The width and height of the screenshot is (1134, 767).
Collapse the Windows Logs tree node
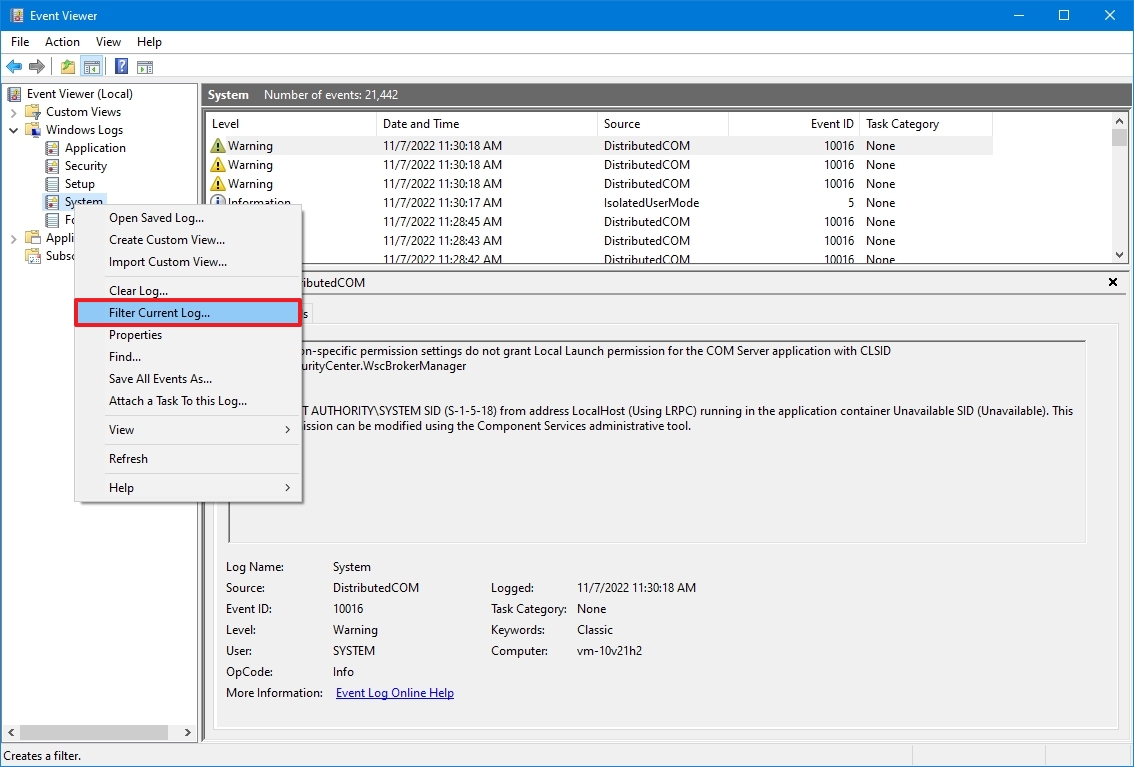tap(14, 130)
